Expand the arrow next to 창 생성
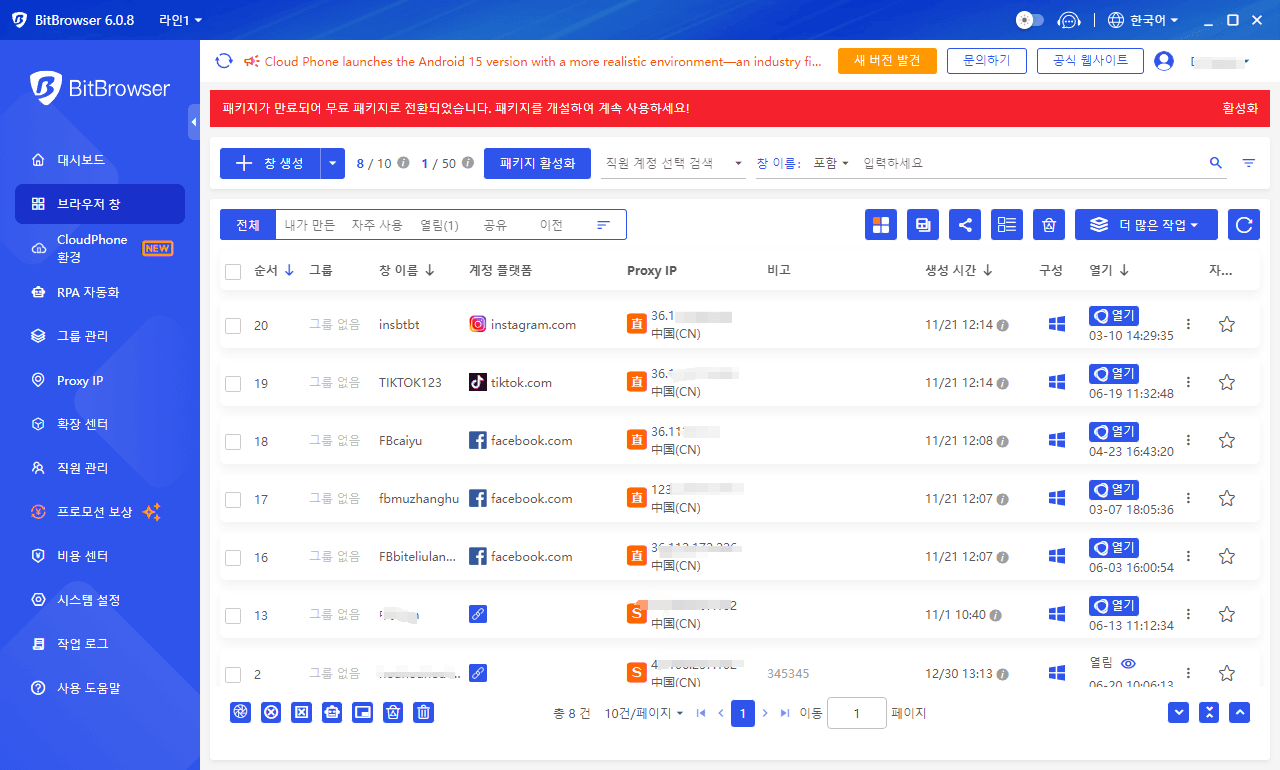 point(333,163)
